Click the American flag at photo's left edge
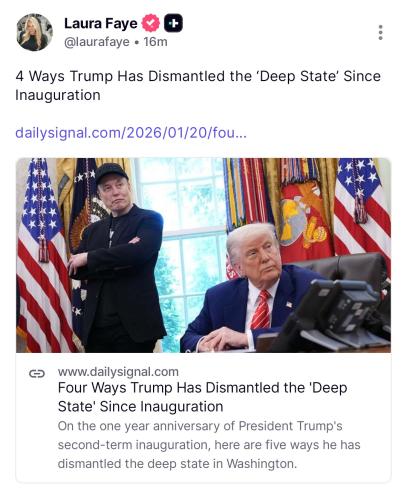 click(x=43, y=255)
